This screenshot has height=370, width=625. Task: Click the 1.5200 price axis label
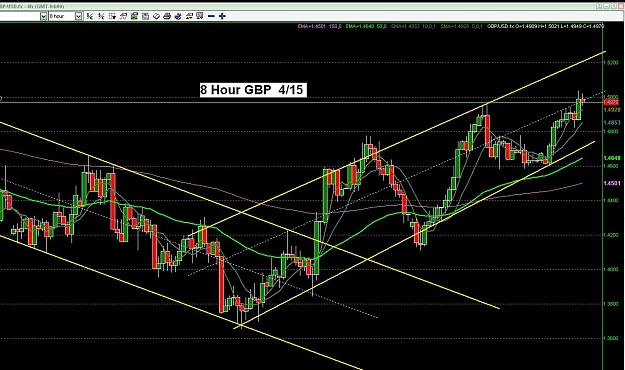(x=611, y=63)
